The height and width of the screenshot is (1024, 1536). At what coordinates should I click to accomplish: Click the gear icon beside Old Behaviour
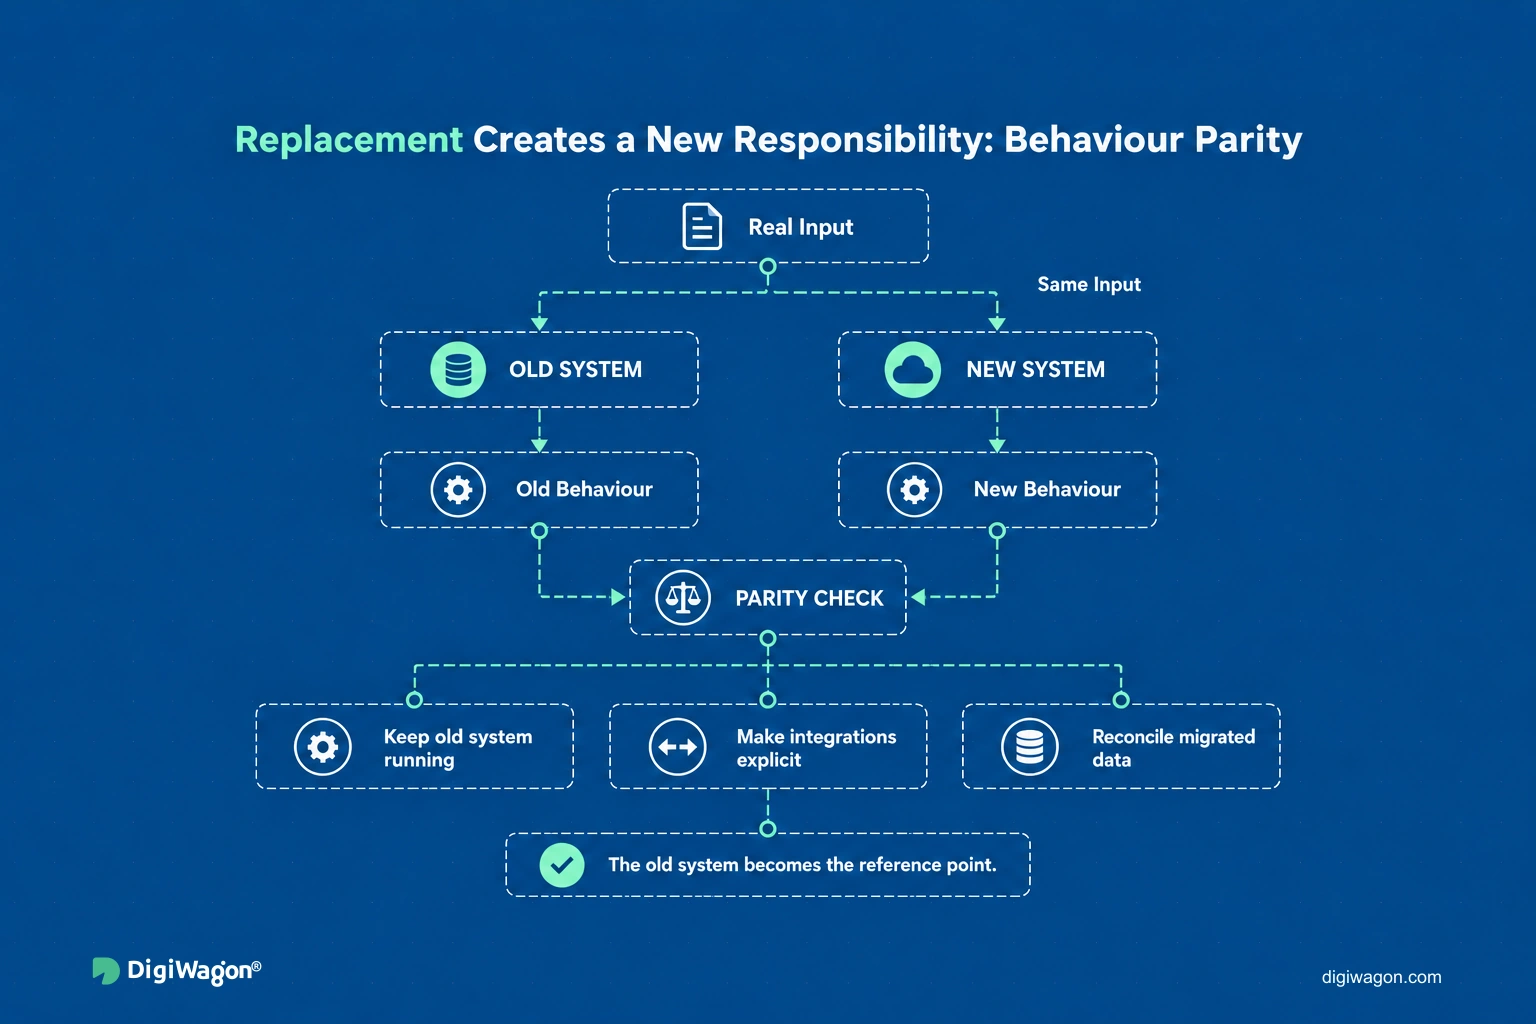point(458,489)
